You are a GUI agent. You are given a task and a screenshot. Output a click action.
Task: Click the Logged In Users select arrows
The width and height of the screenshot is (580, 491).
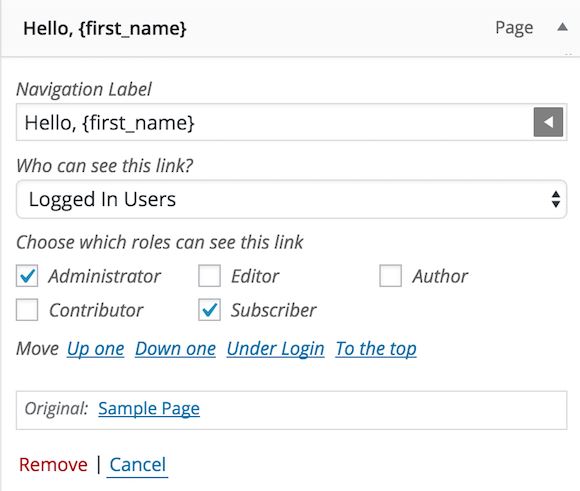click(556, 199)
